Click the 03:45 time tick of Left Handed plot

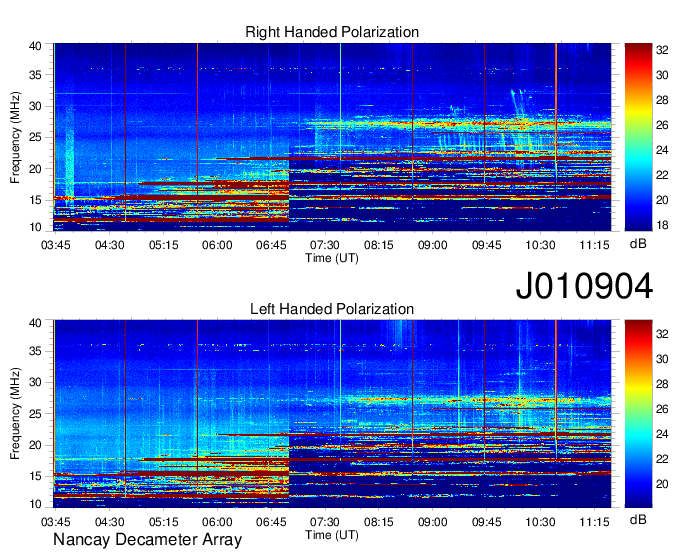tap(56, 522)
